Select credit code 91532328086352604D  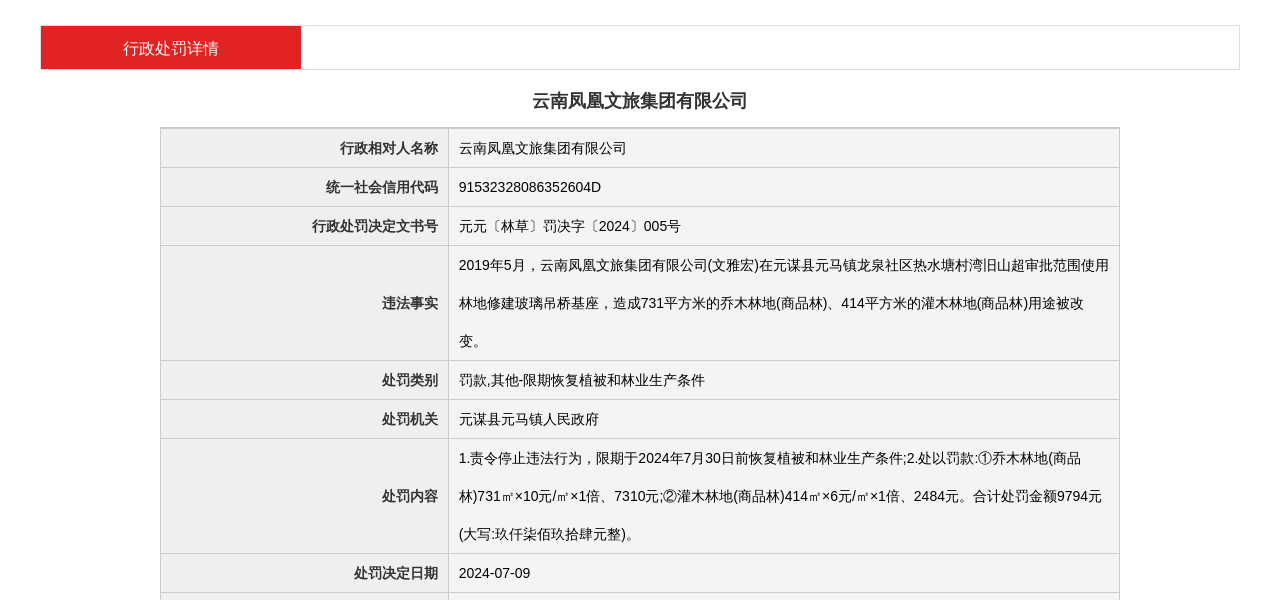(x=530, y=187)
